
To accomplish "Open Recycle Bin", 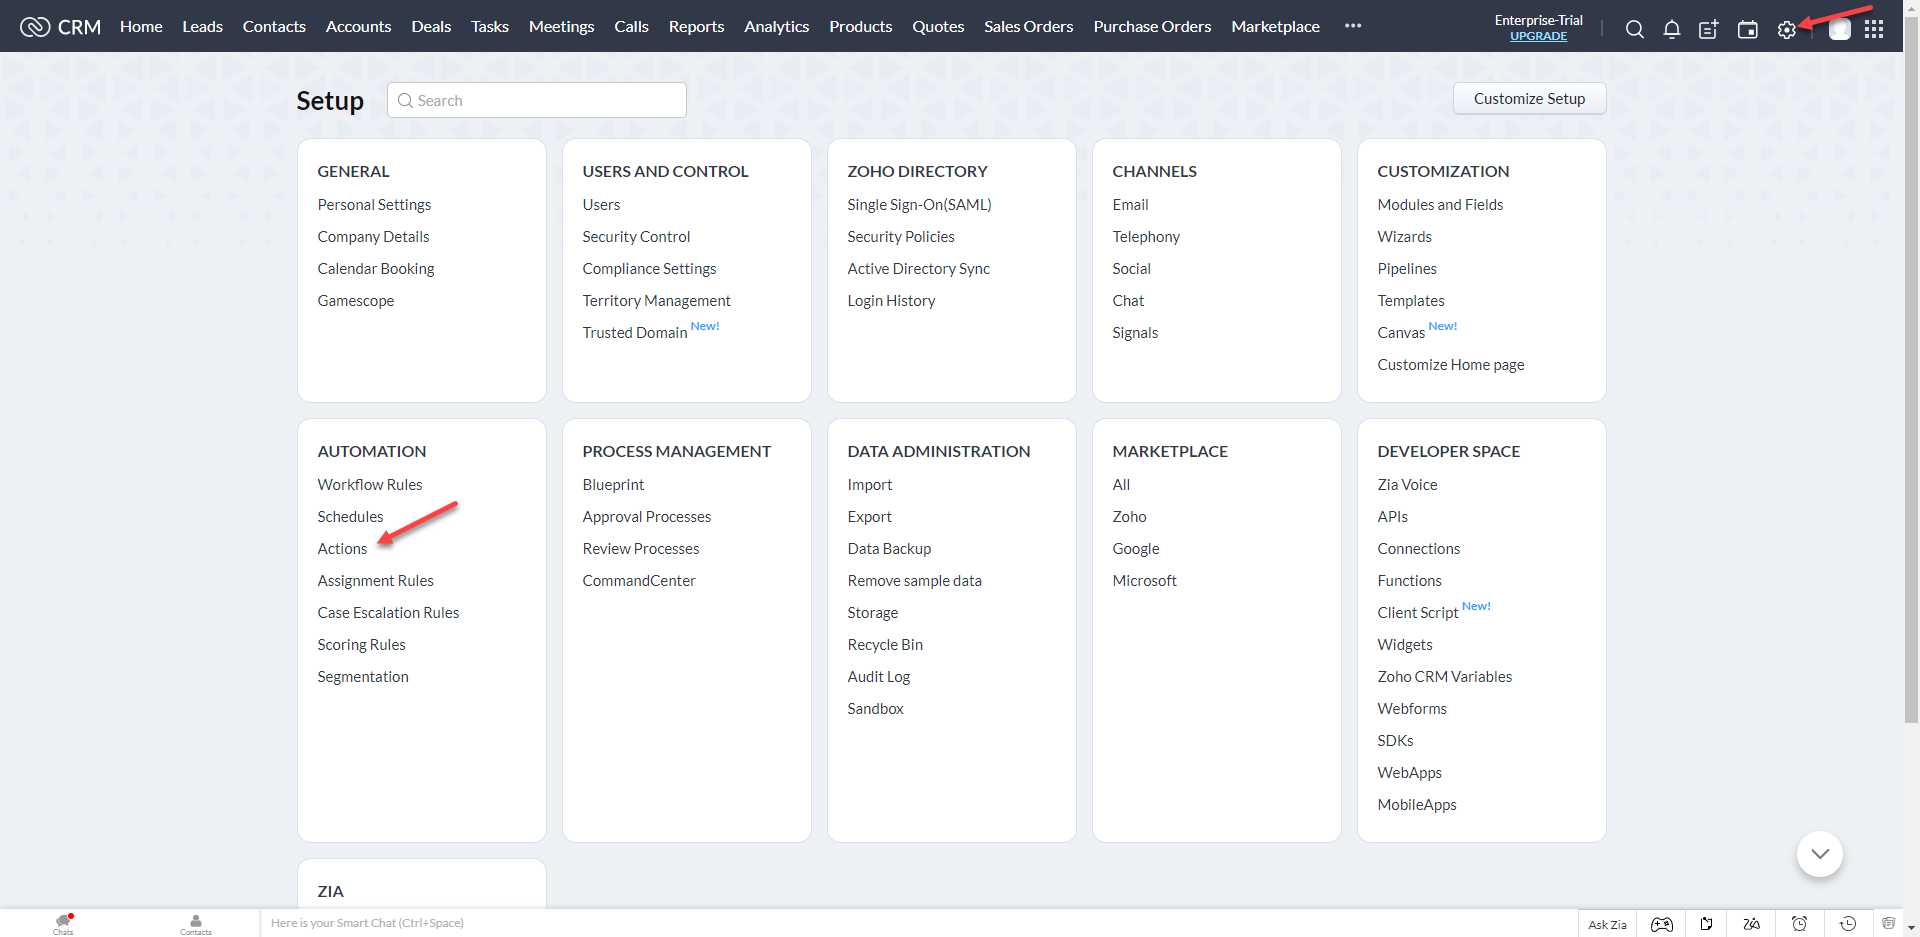I will click(x=884, y=644).
